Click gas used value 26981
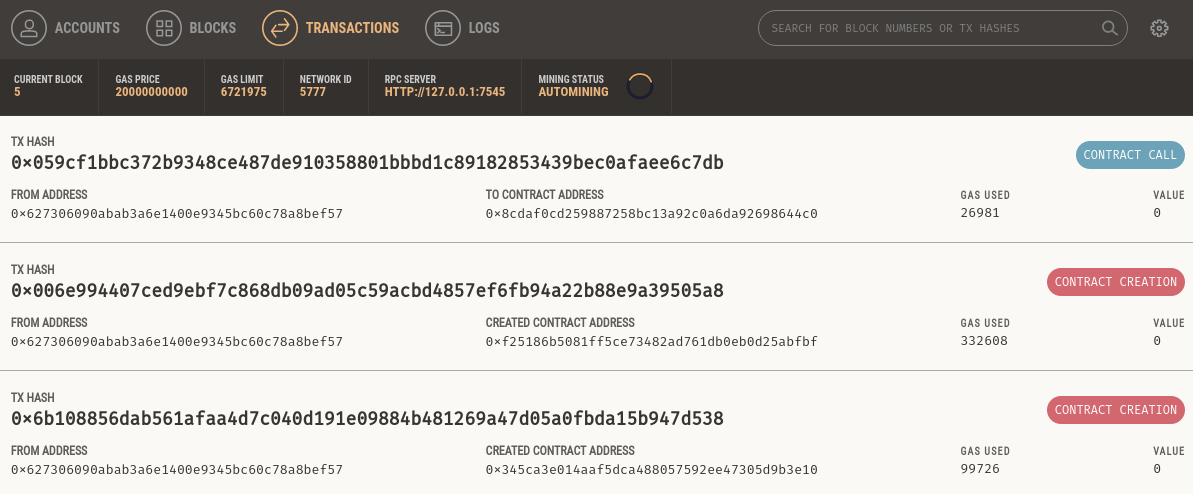This screenshot has width=1193, height=494. pos(980,213)
